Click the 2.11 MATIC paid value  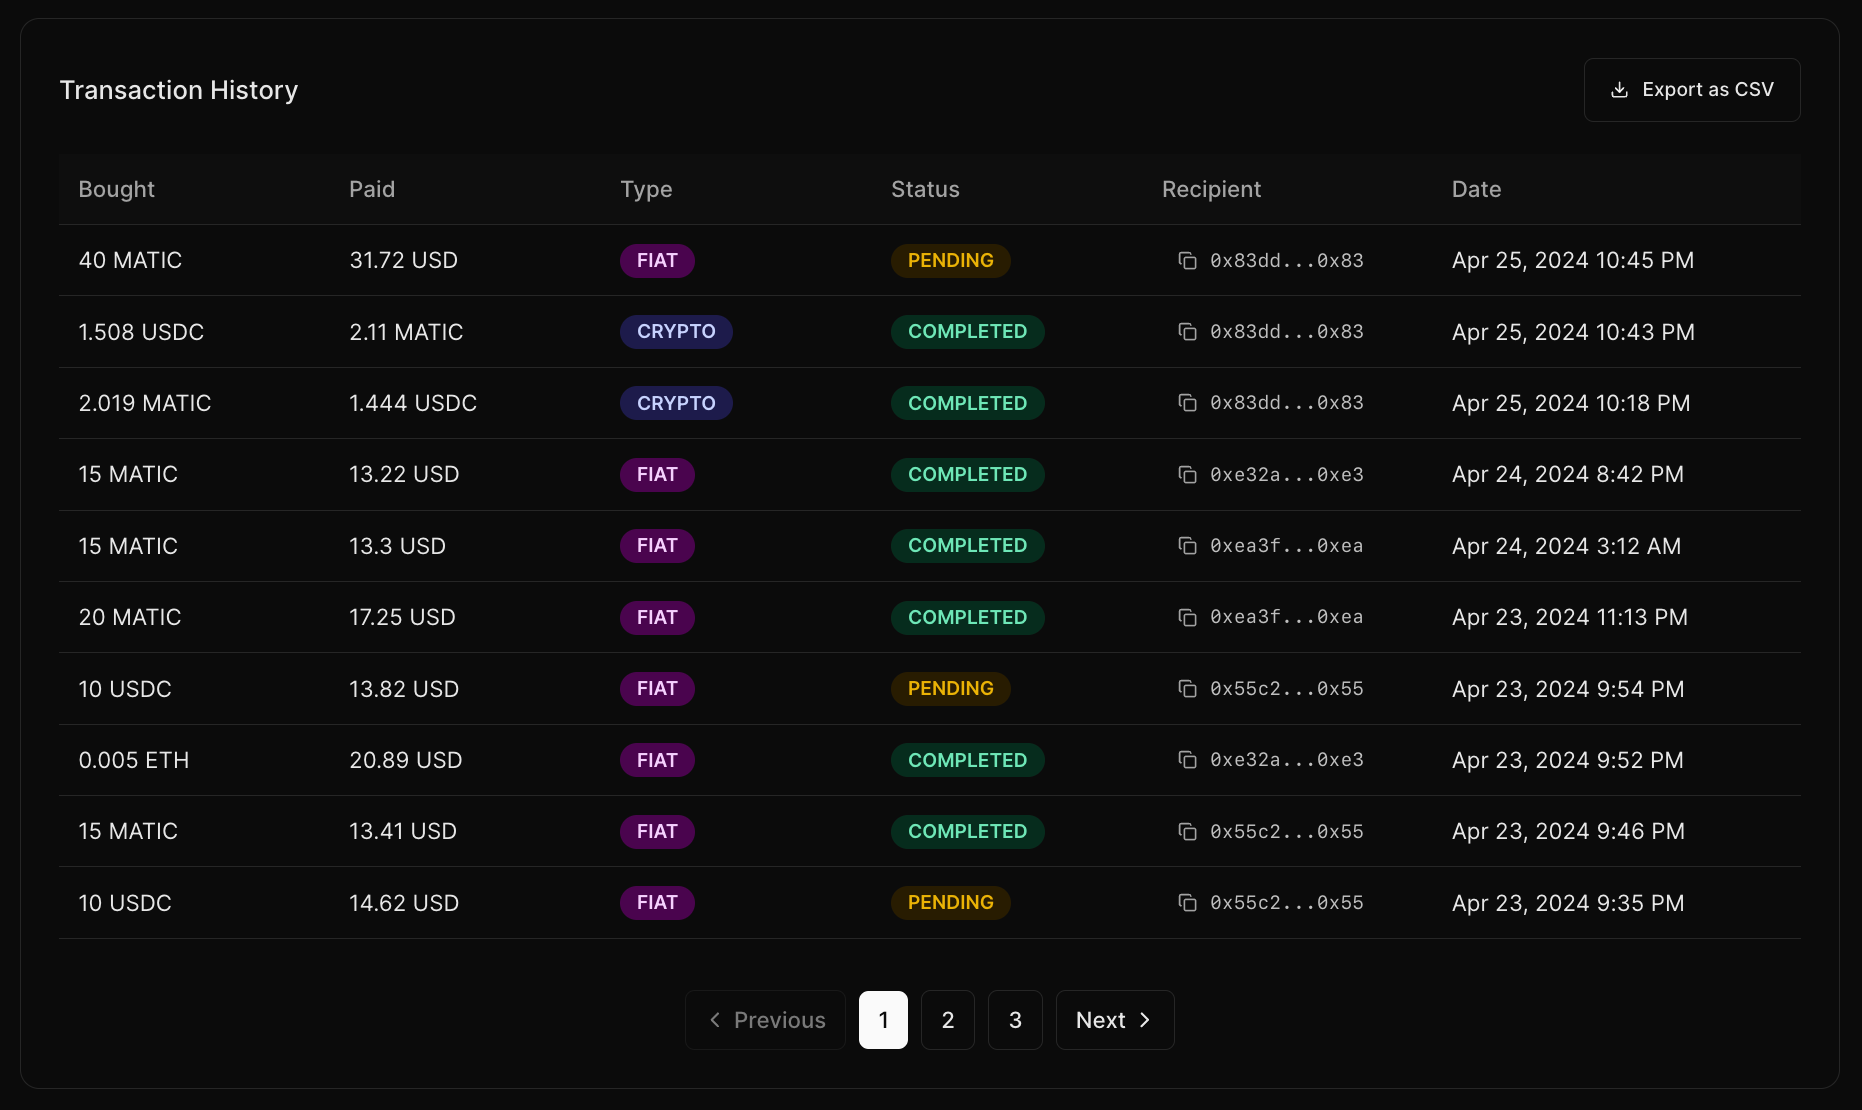tap(406, 332)
